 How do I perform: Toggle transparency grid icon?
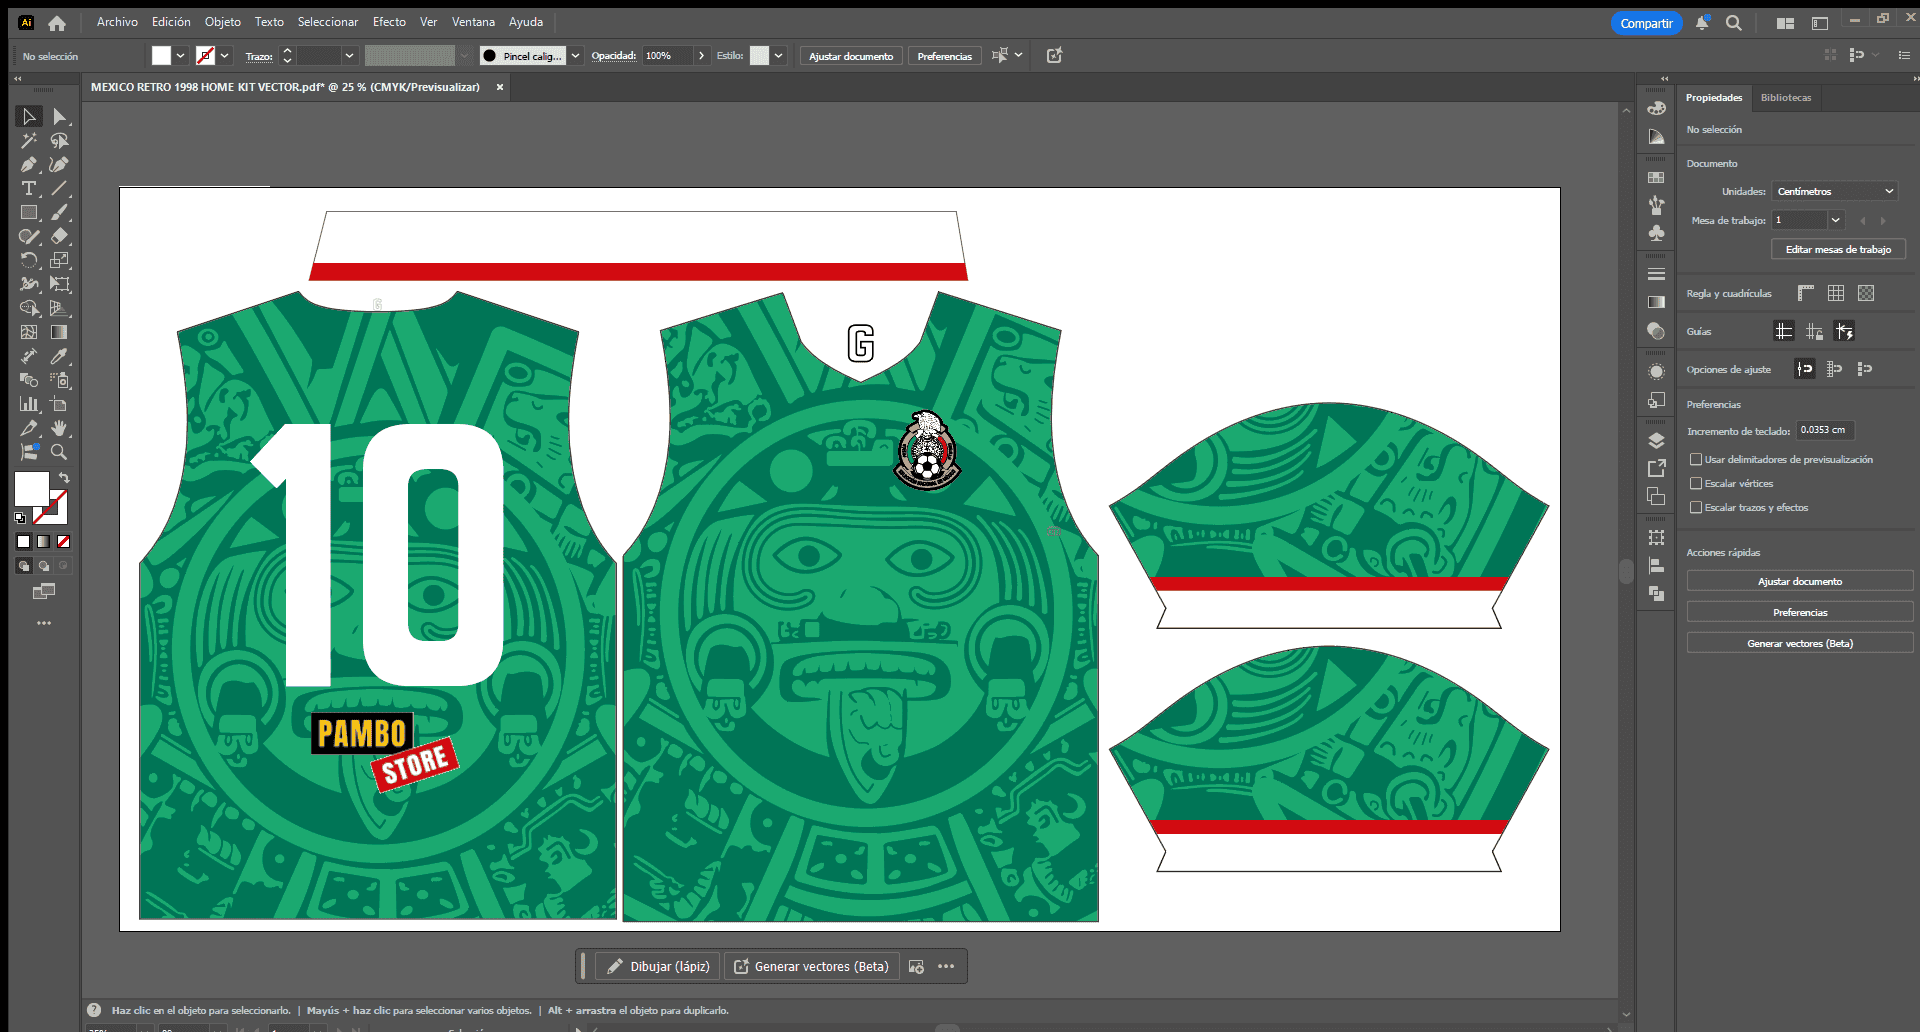[x=1866, y=293]
